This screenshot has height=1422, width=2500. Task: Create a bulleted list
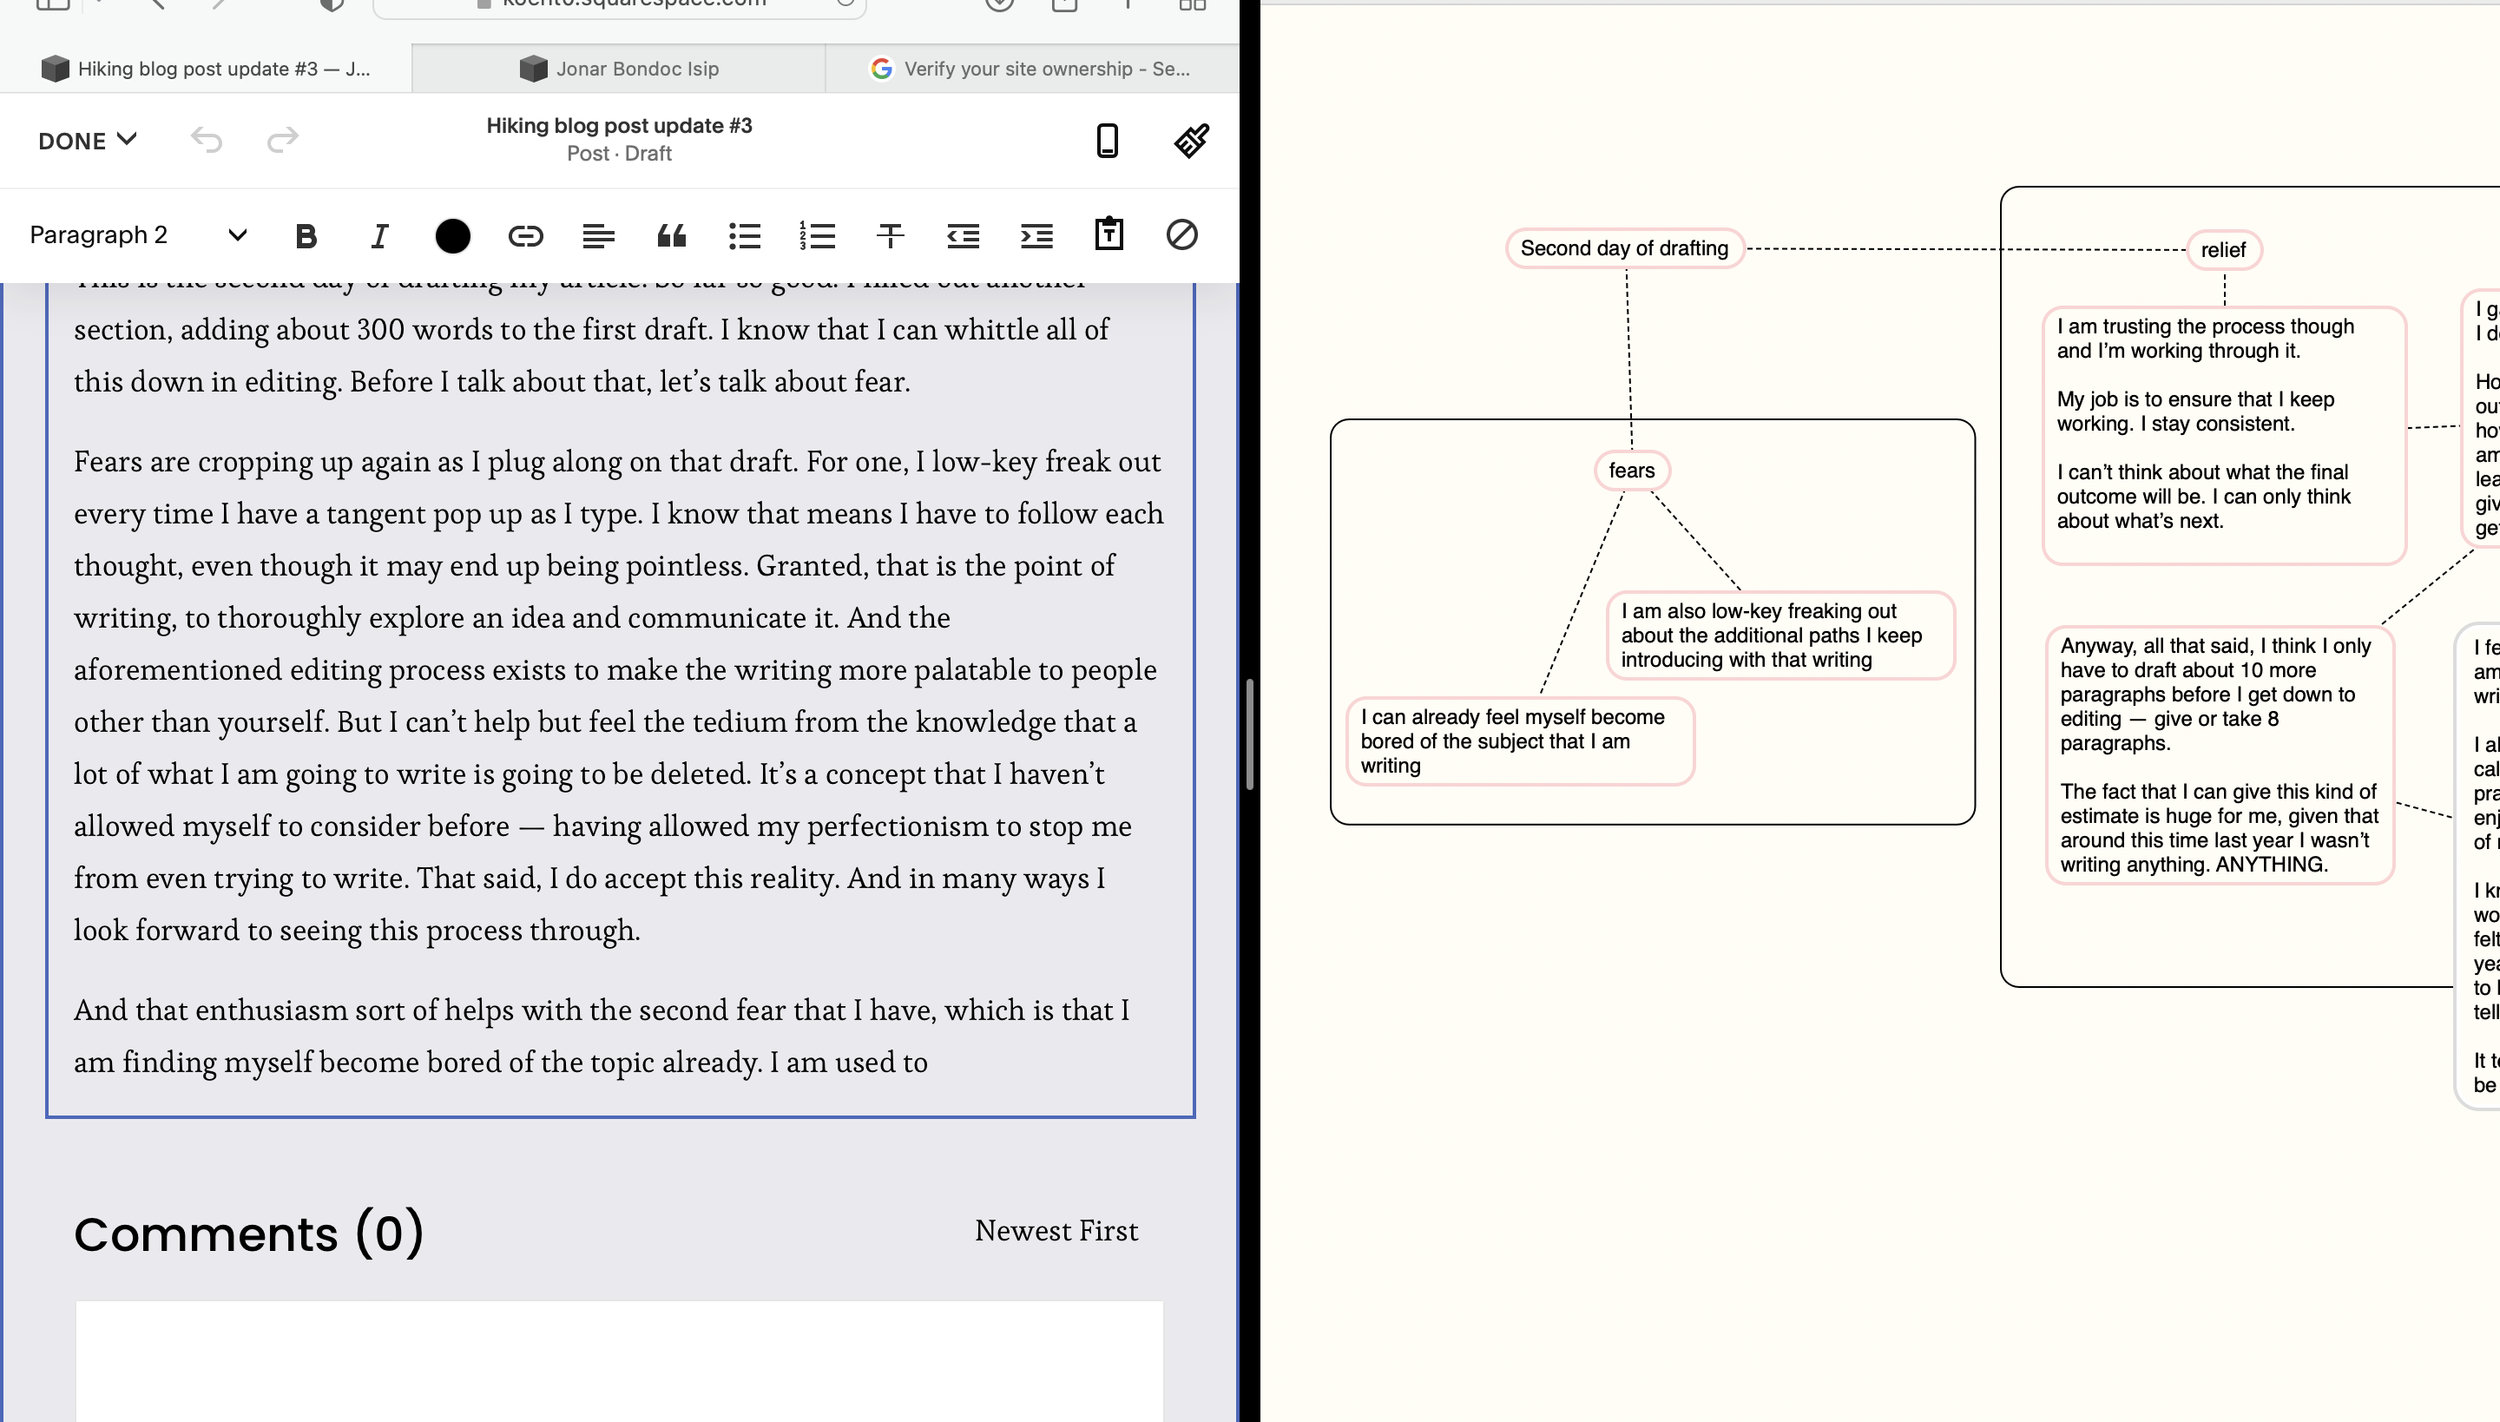(x=744, y=236)
